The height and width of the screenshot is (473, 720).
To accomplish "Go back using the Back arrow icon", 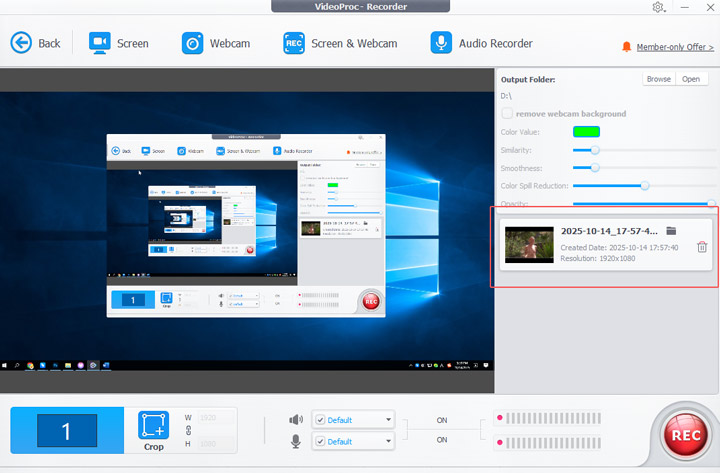I will pyautogui.click(x=21, y=43).
